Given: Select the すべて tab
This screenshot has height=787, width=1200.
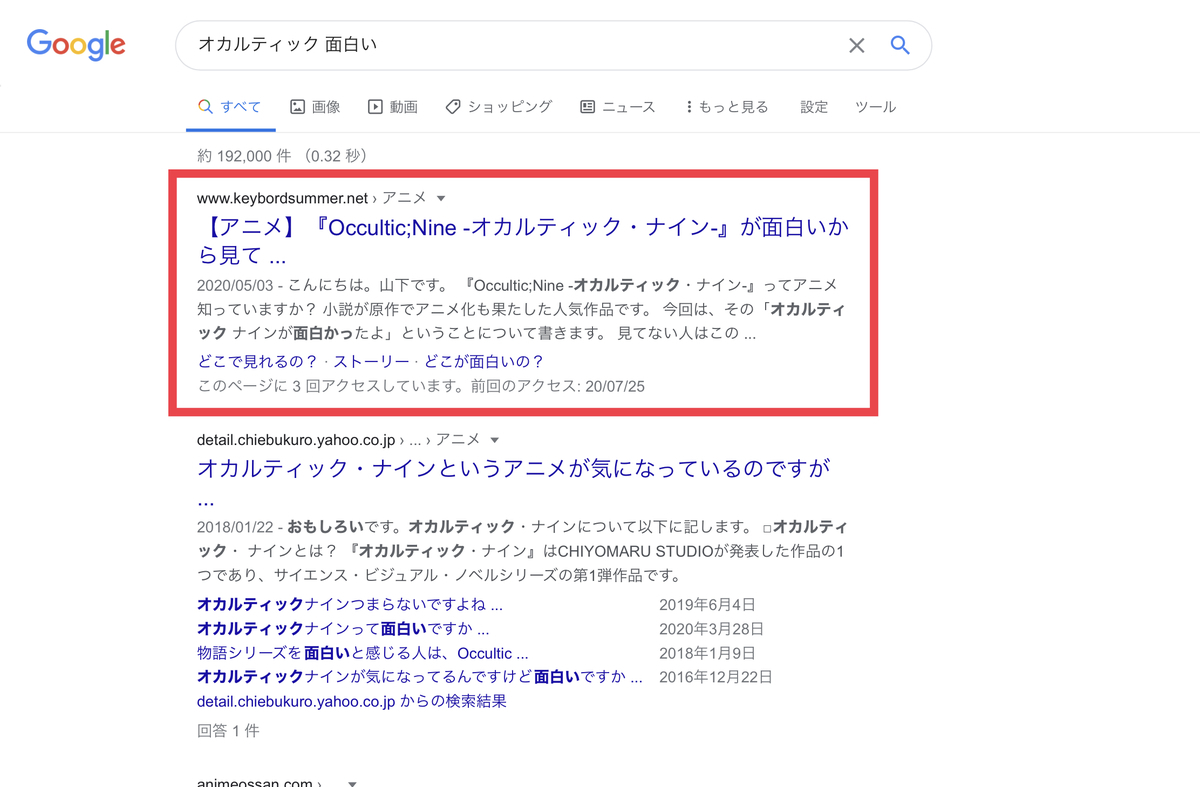Looking at the screenshot, I should point(230,107).
